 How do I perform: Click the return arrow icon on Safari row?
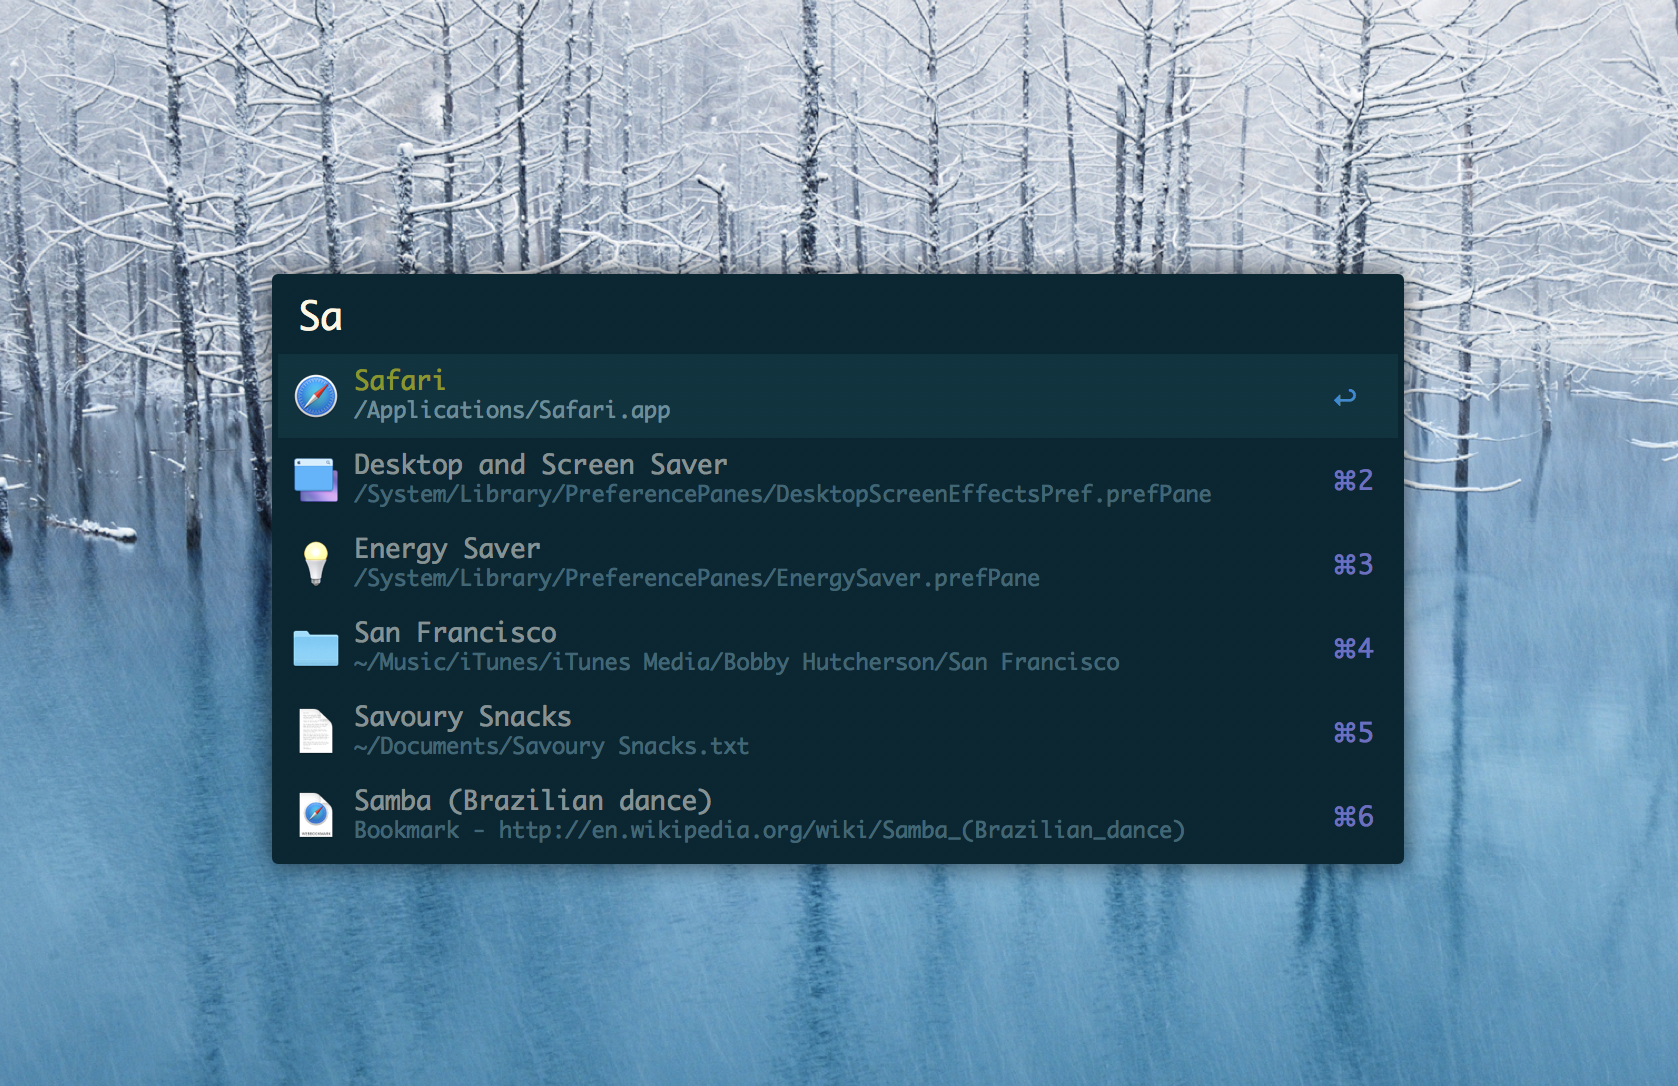tap(1345, 398)
